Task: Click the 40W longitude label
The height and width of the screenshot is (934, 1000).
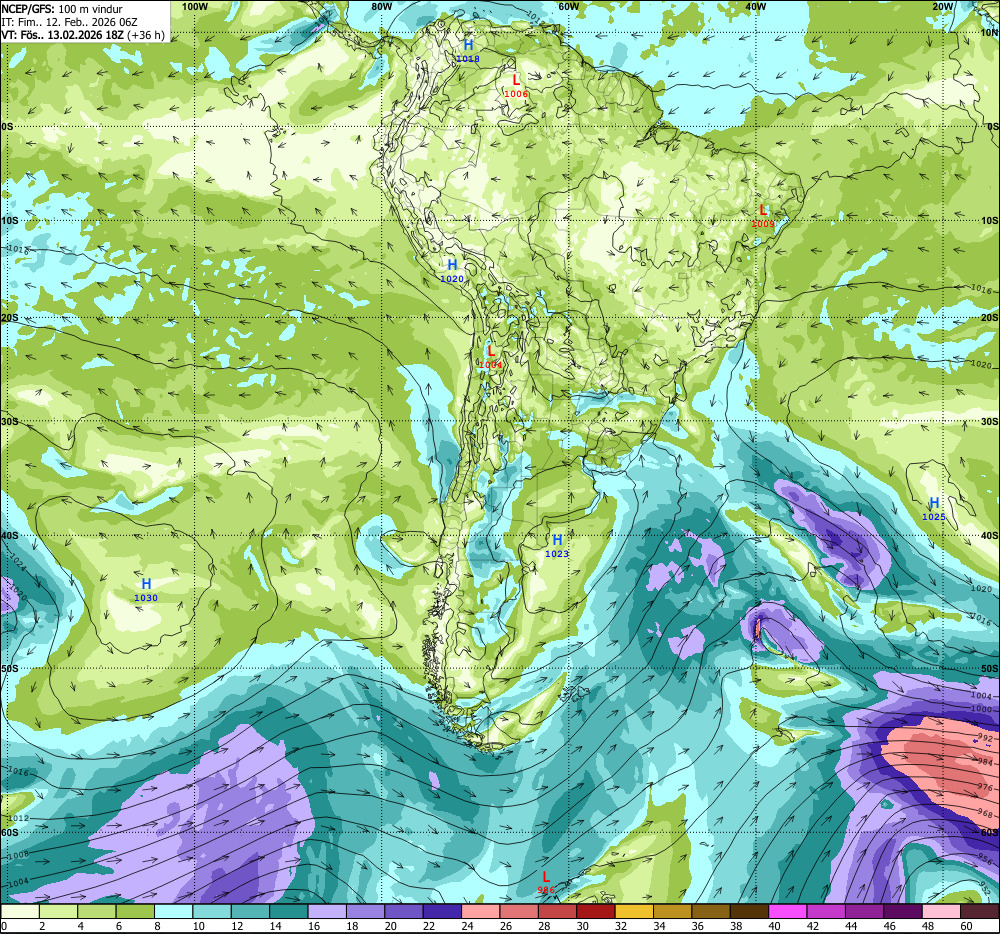Action: point(755,6)
